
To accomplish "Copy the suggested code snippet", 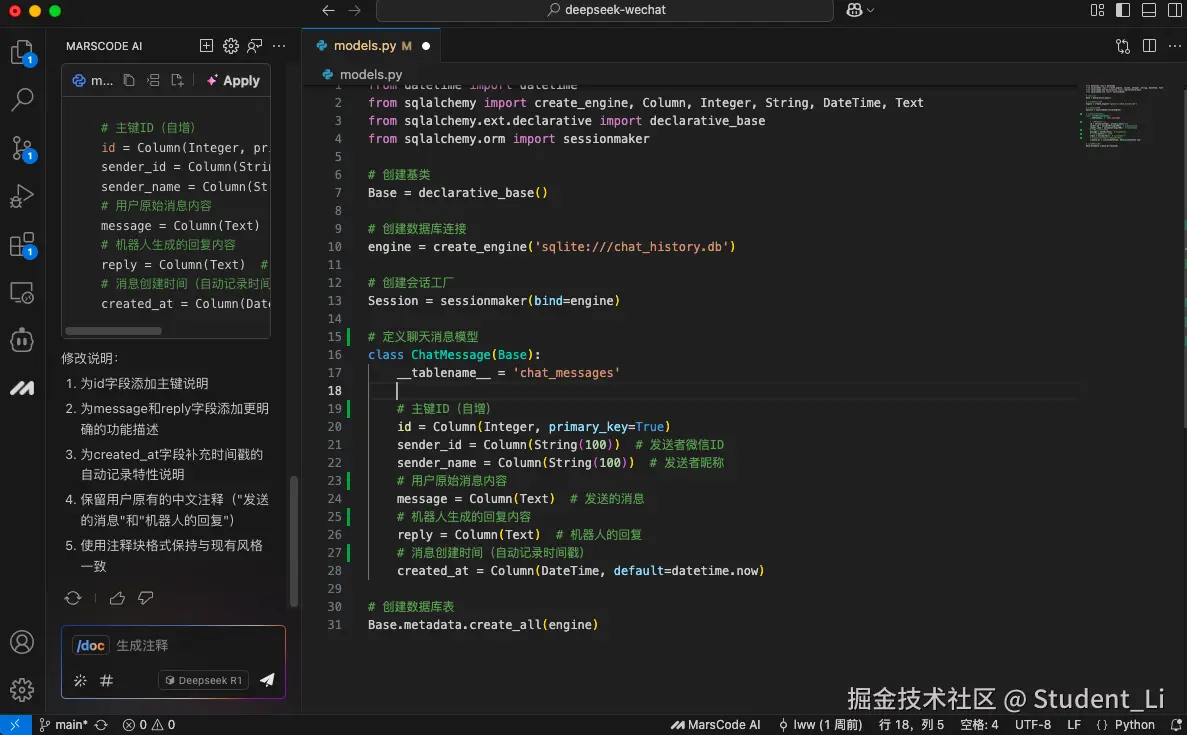I will point(129,79).
